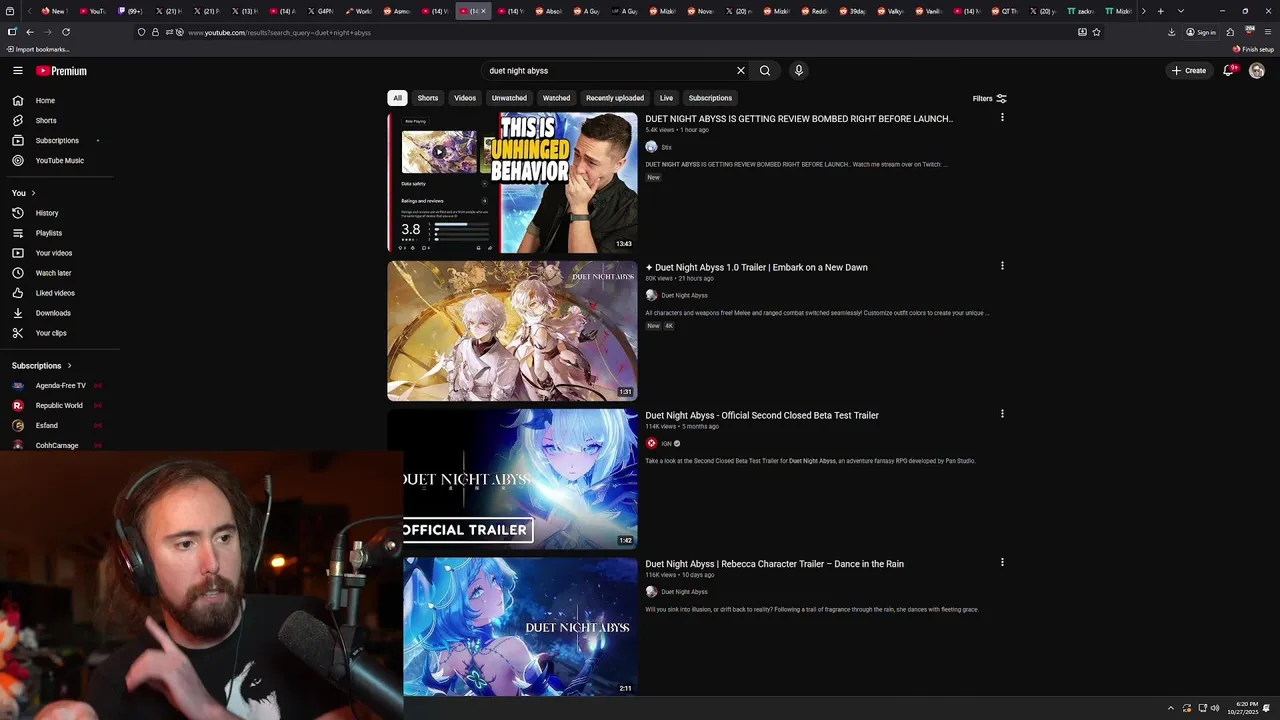
Task: Start voice search with the microphone icon
Action: tap(798, 71)
